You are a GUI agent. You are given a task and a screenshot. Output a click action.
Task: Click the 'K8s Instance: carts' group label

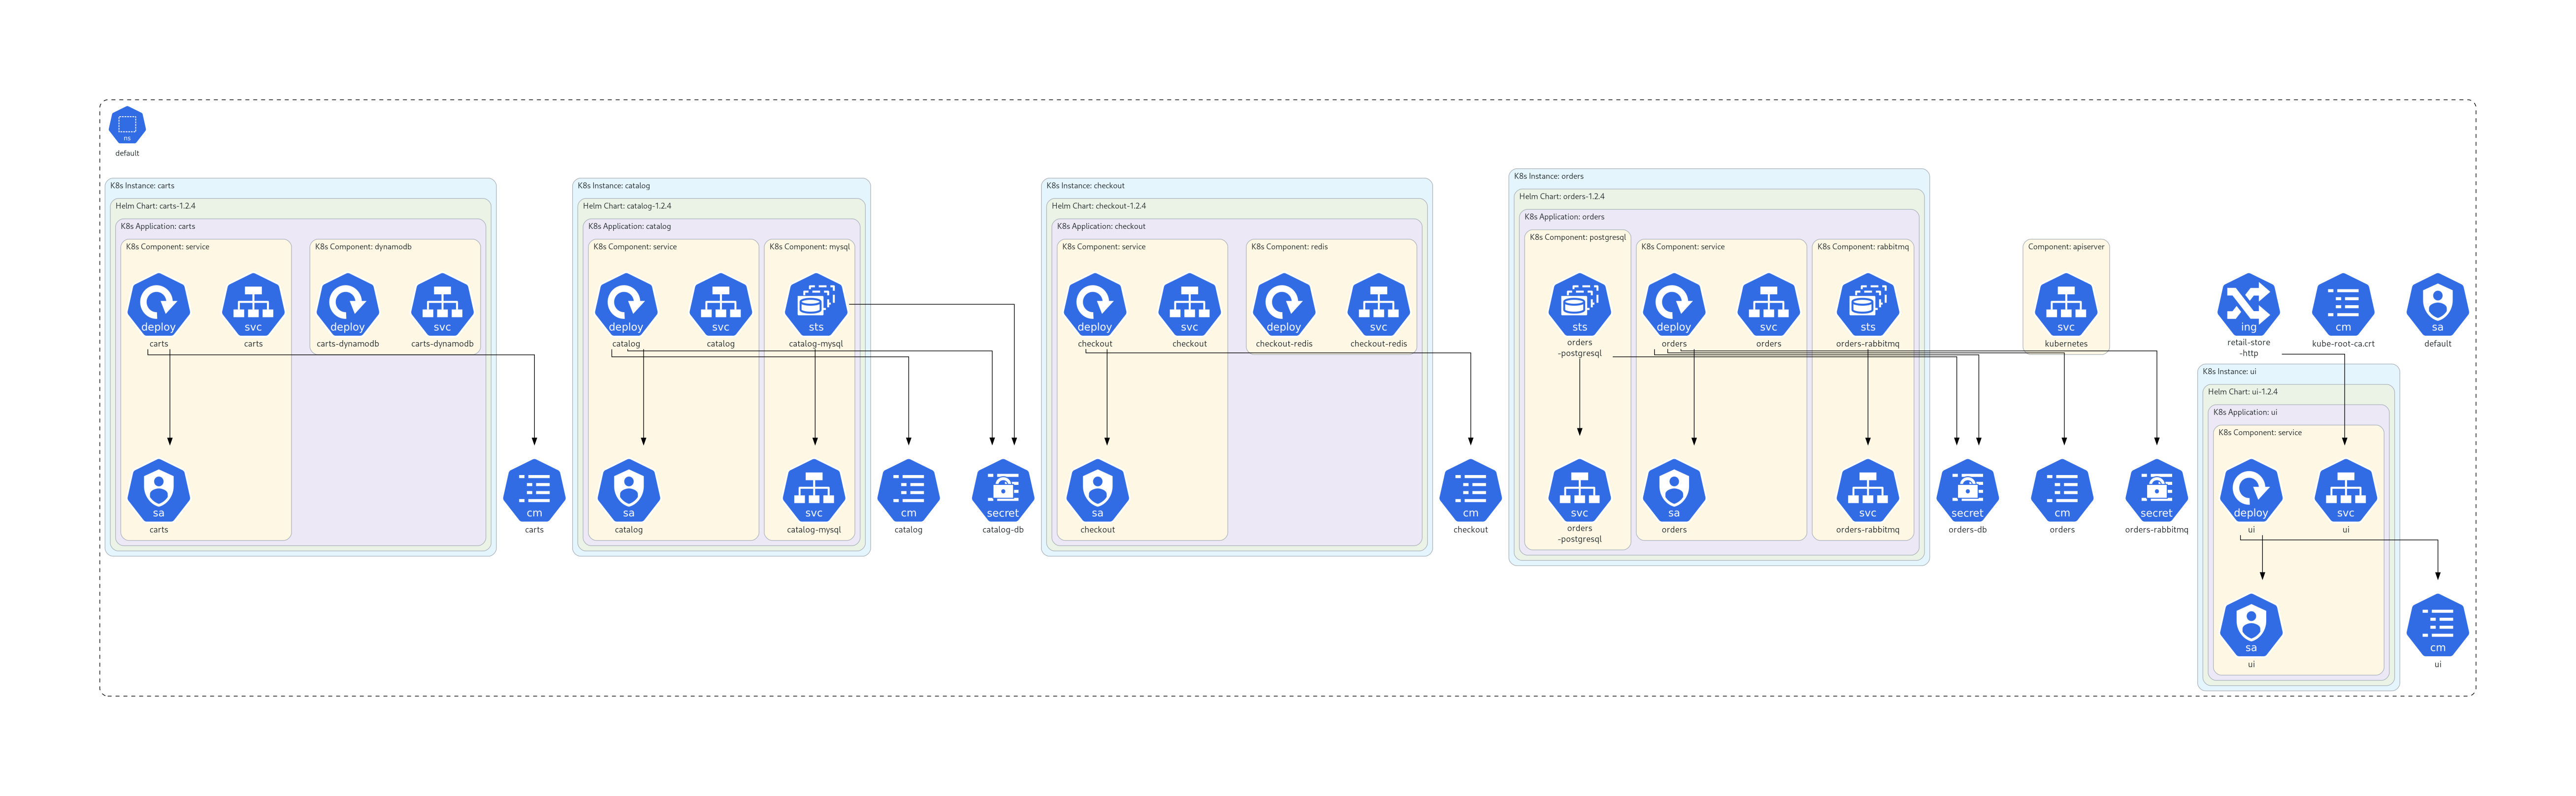[x=142, y=186]
